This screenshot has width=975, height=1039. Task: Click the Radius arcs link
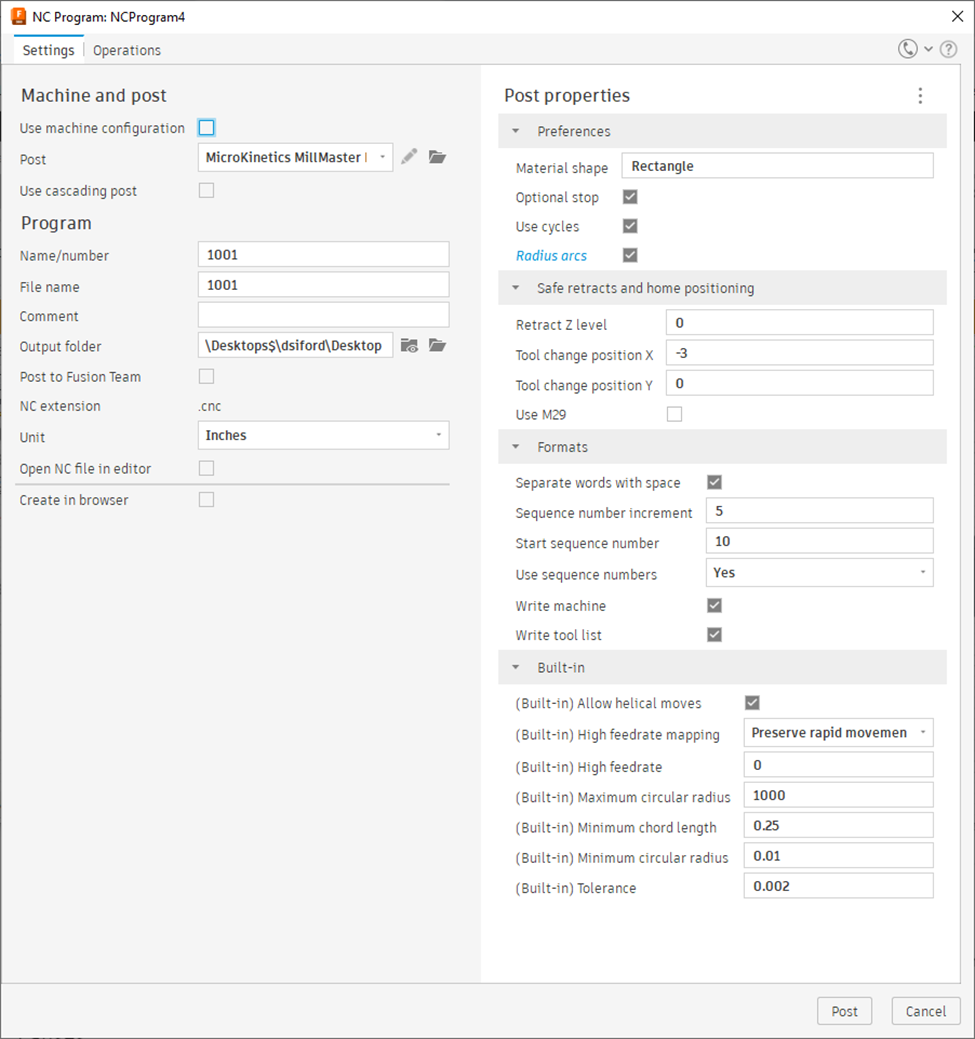(x=551, y=255)
